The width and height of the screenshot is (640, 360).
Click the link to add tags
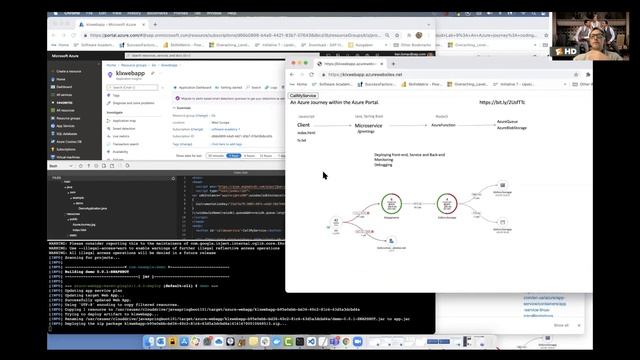click(227, 144)
